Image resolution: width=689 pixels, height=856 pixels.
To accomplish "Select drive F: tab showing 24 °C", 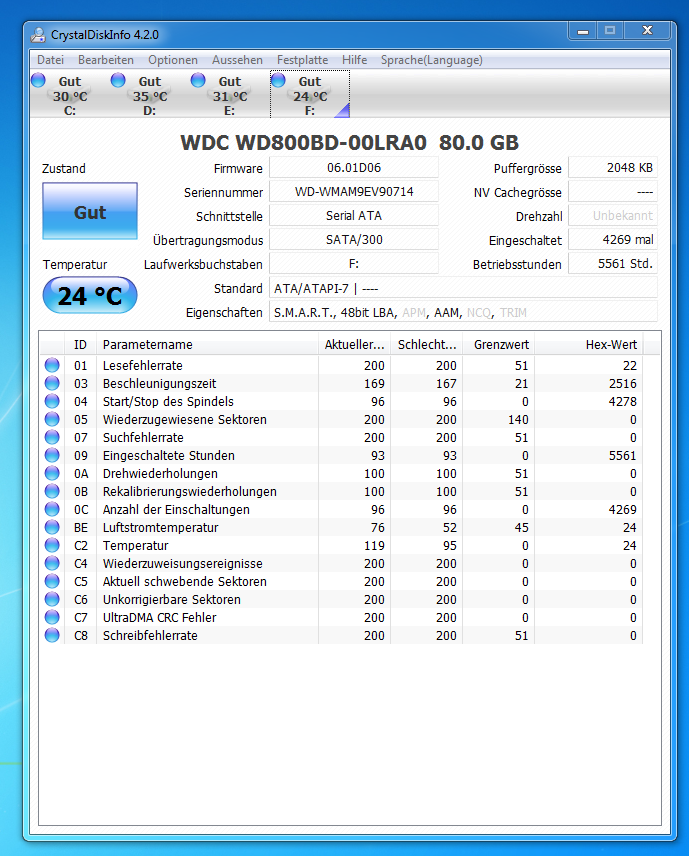I will click(310, 95).
